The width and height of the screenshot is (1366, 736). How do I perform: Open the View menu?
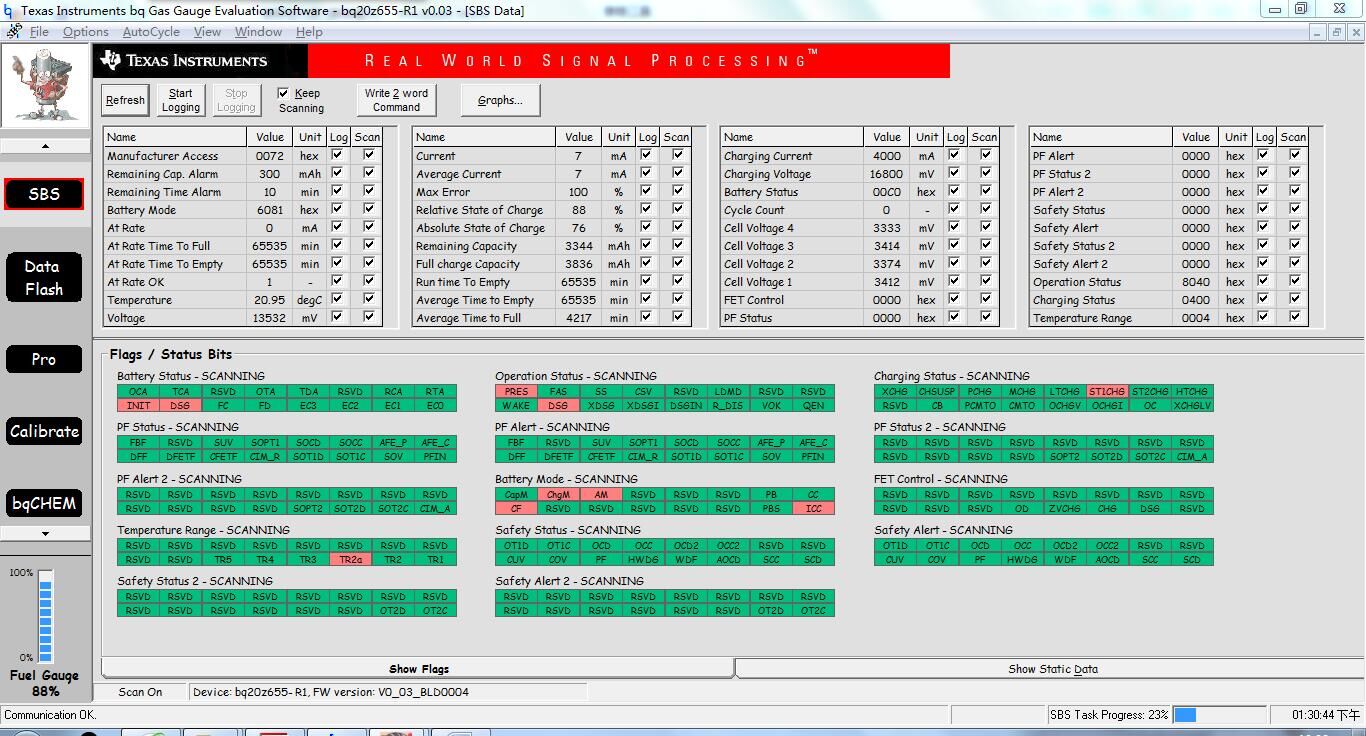coord(207,32)
